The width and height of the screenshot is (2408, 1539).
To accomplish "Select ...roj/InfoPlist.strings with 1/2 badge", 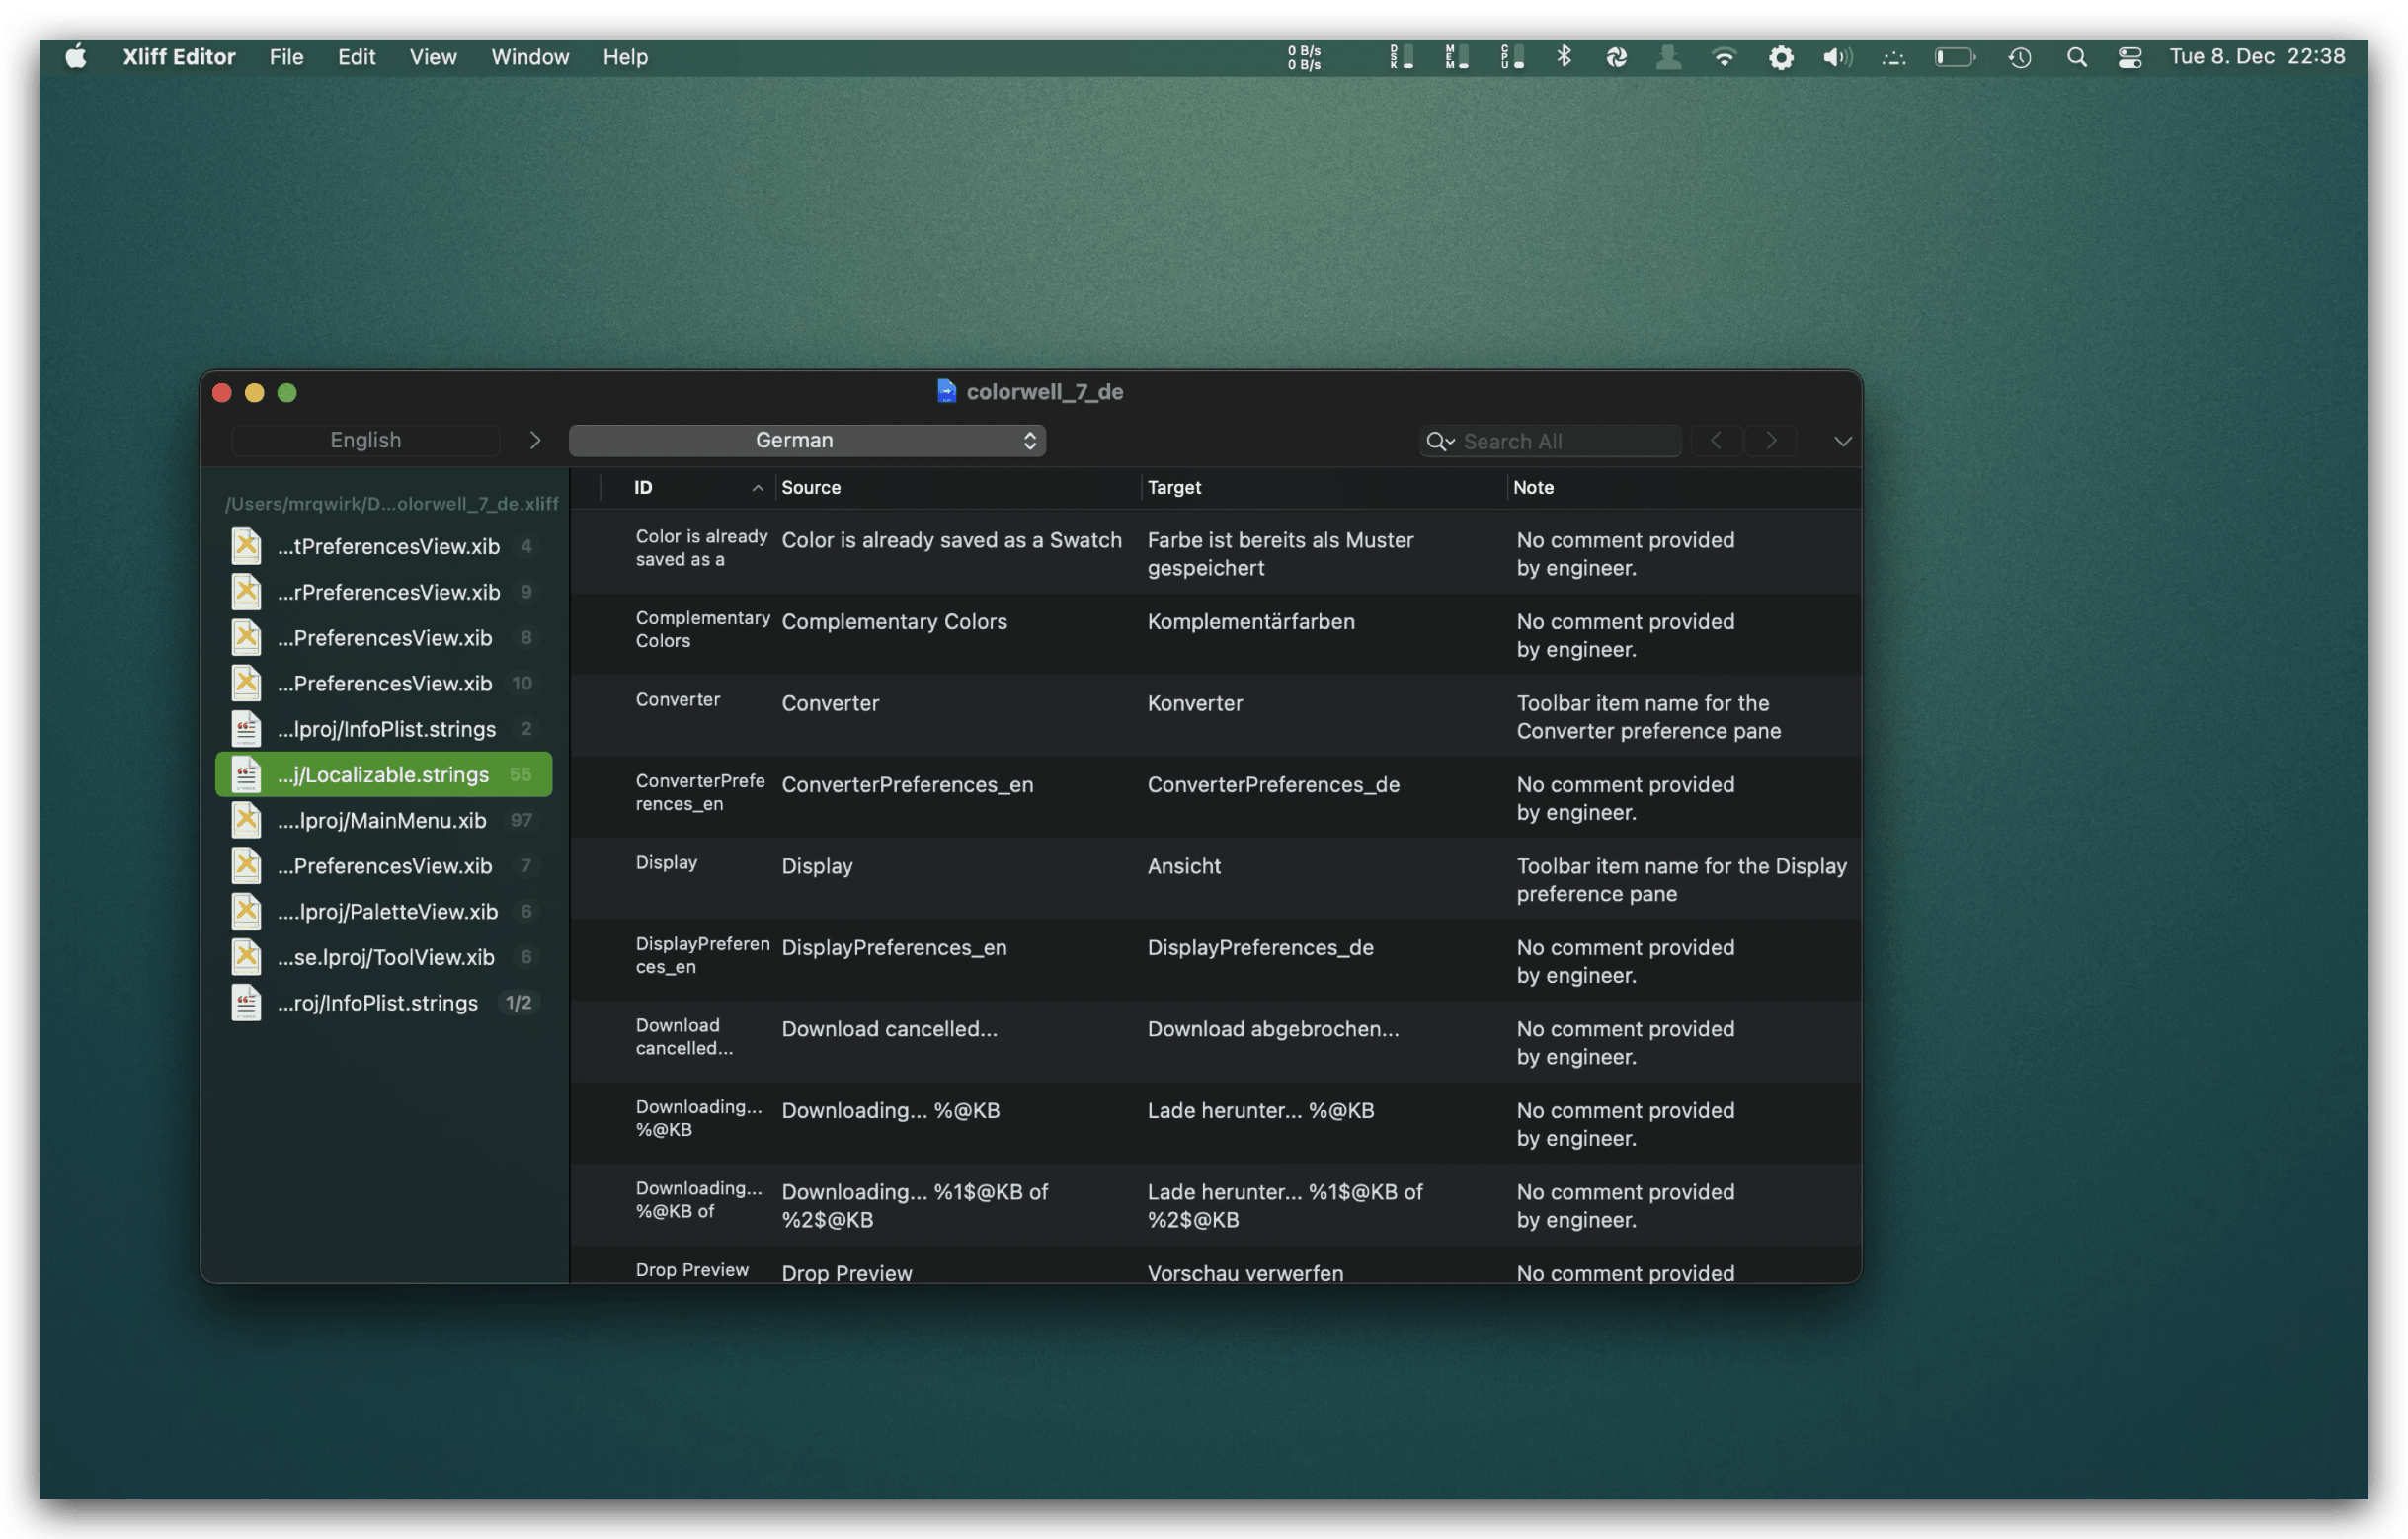I will coord(384,1003).
